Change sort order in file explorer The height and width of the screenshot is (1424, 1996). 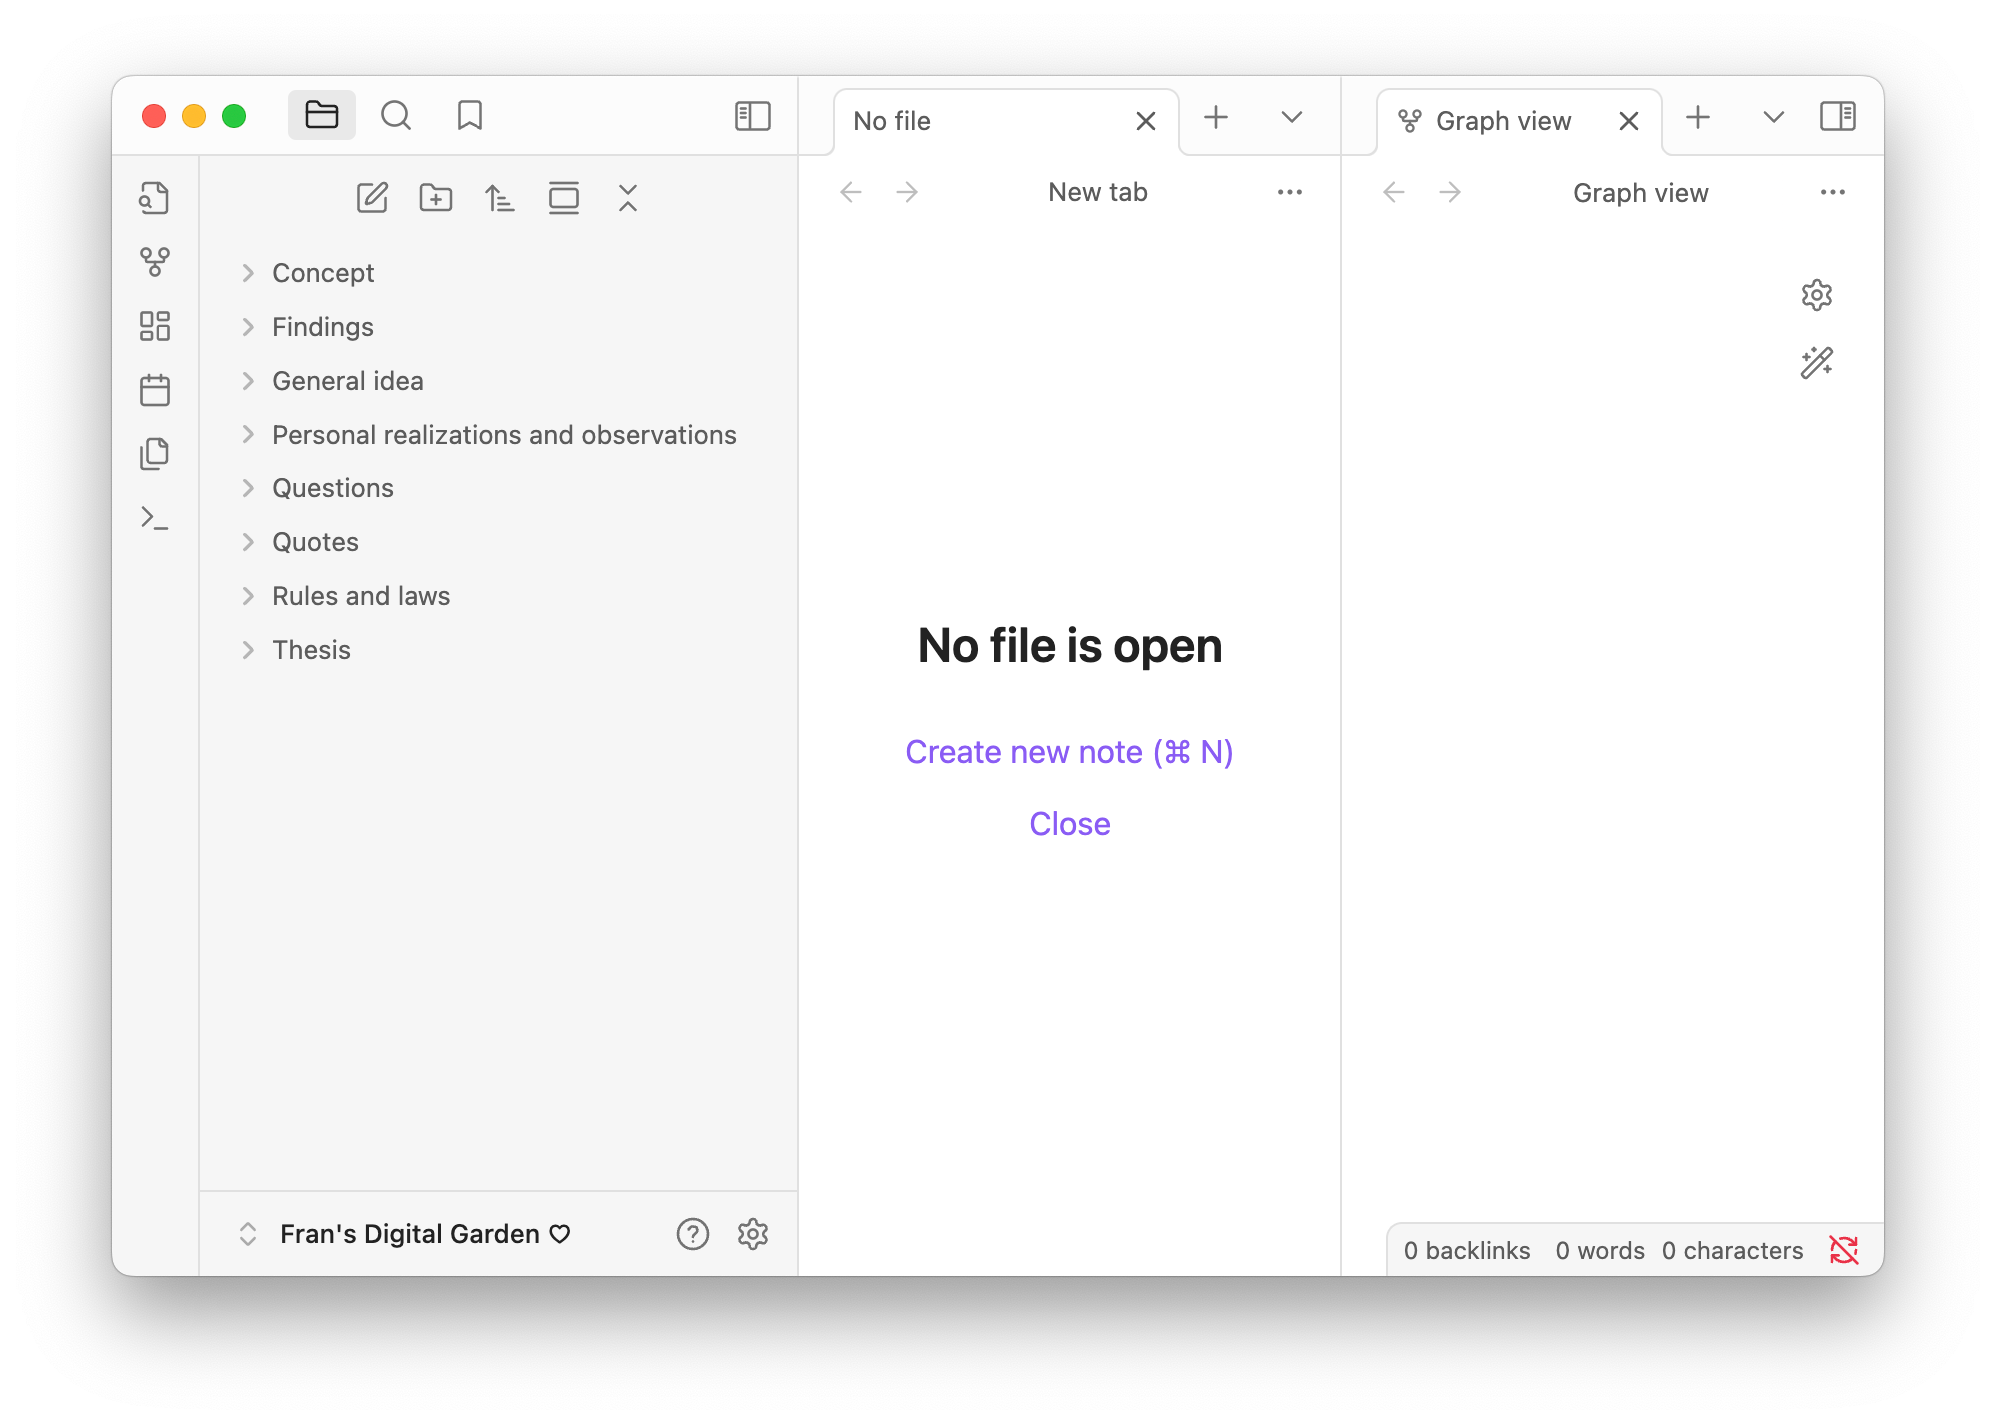500,198
